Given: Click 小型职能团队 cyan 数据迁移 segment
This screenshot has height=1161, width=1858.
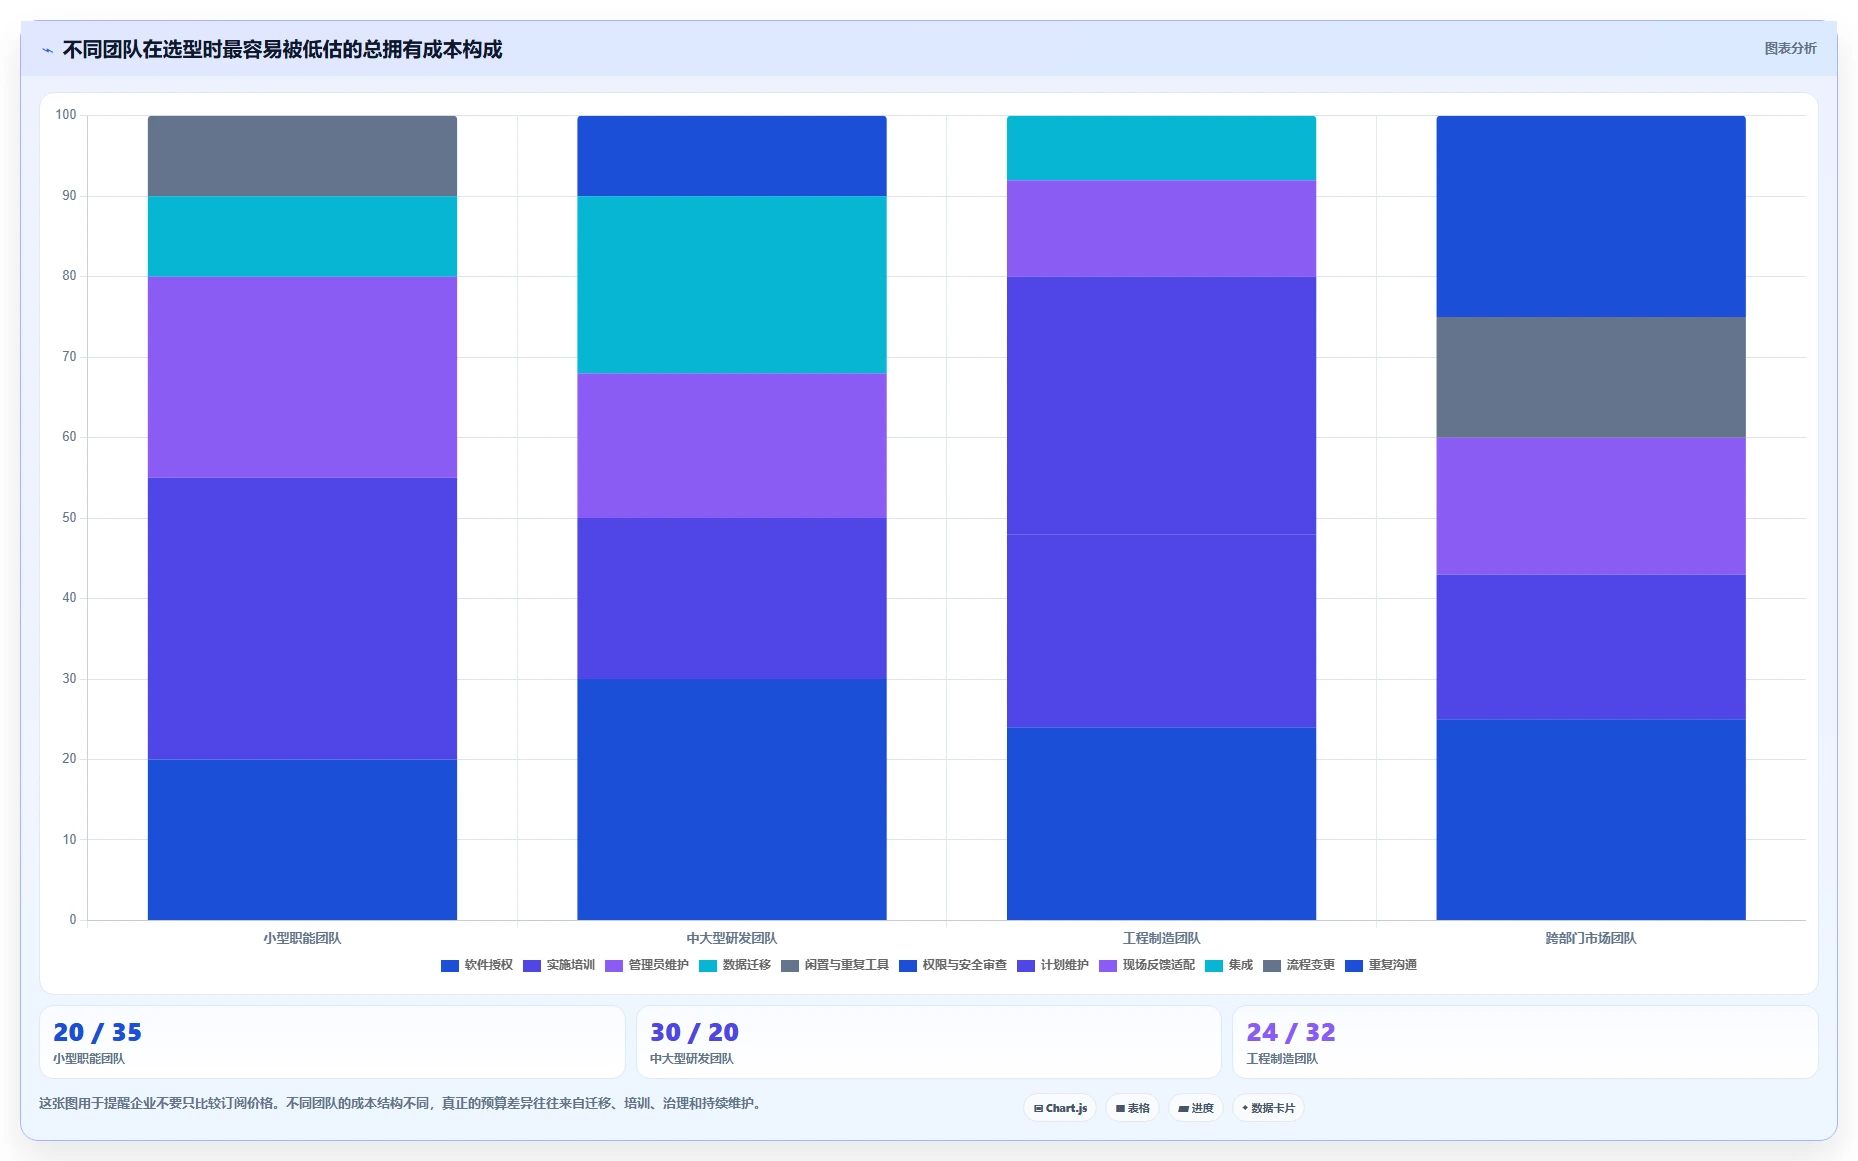Looking at the screenshot, I should click(302, 236).
